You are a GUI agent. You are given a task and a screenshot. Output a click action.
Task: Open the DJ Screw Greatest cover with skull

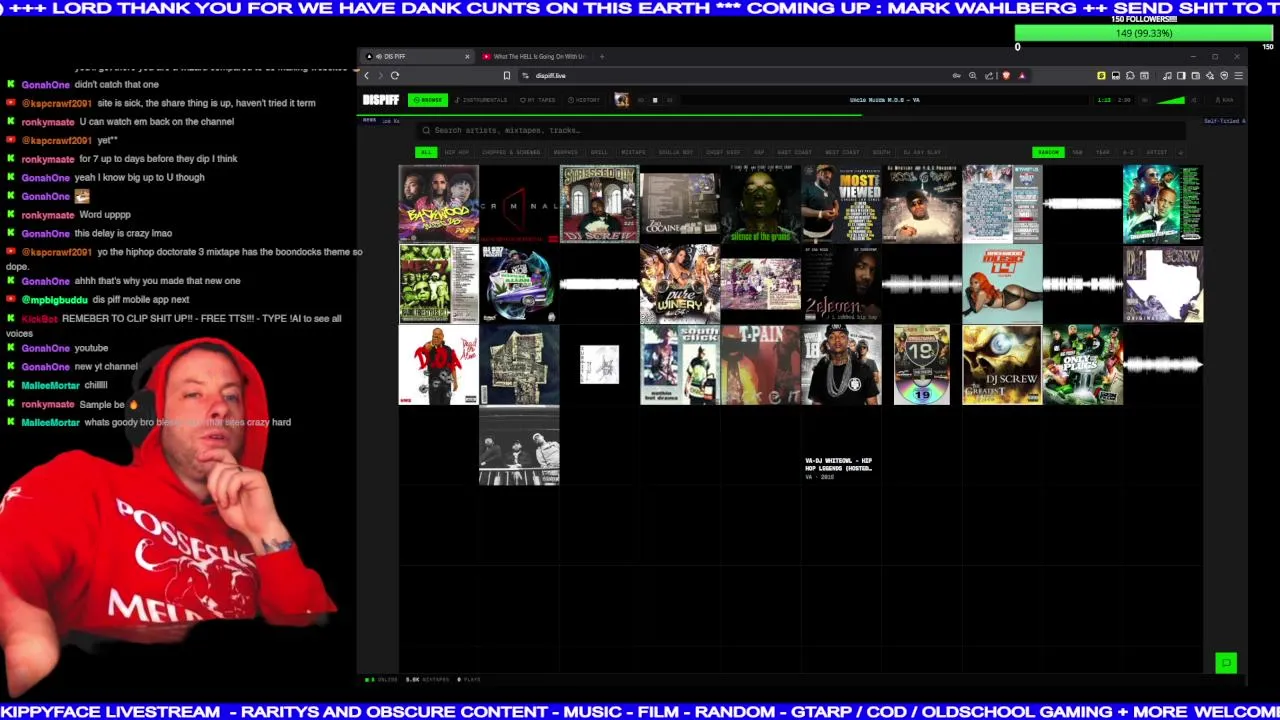pos(1002,365)
